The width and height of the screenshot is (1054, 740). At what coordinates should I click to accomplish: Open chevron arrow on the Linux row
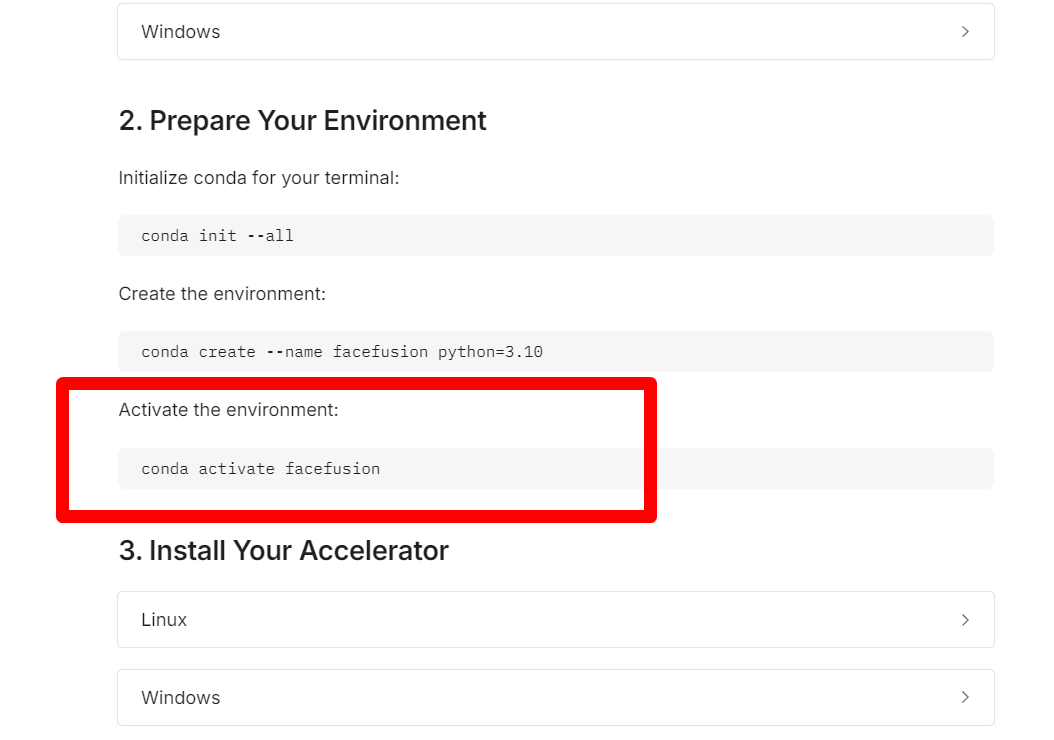(965, 620)
